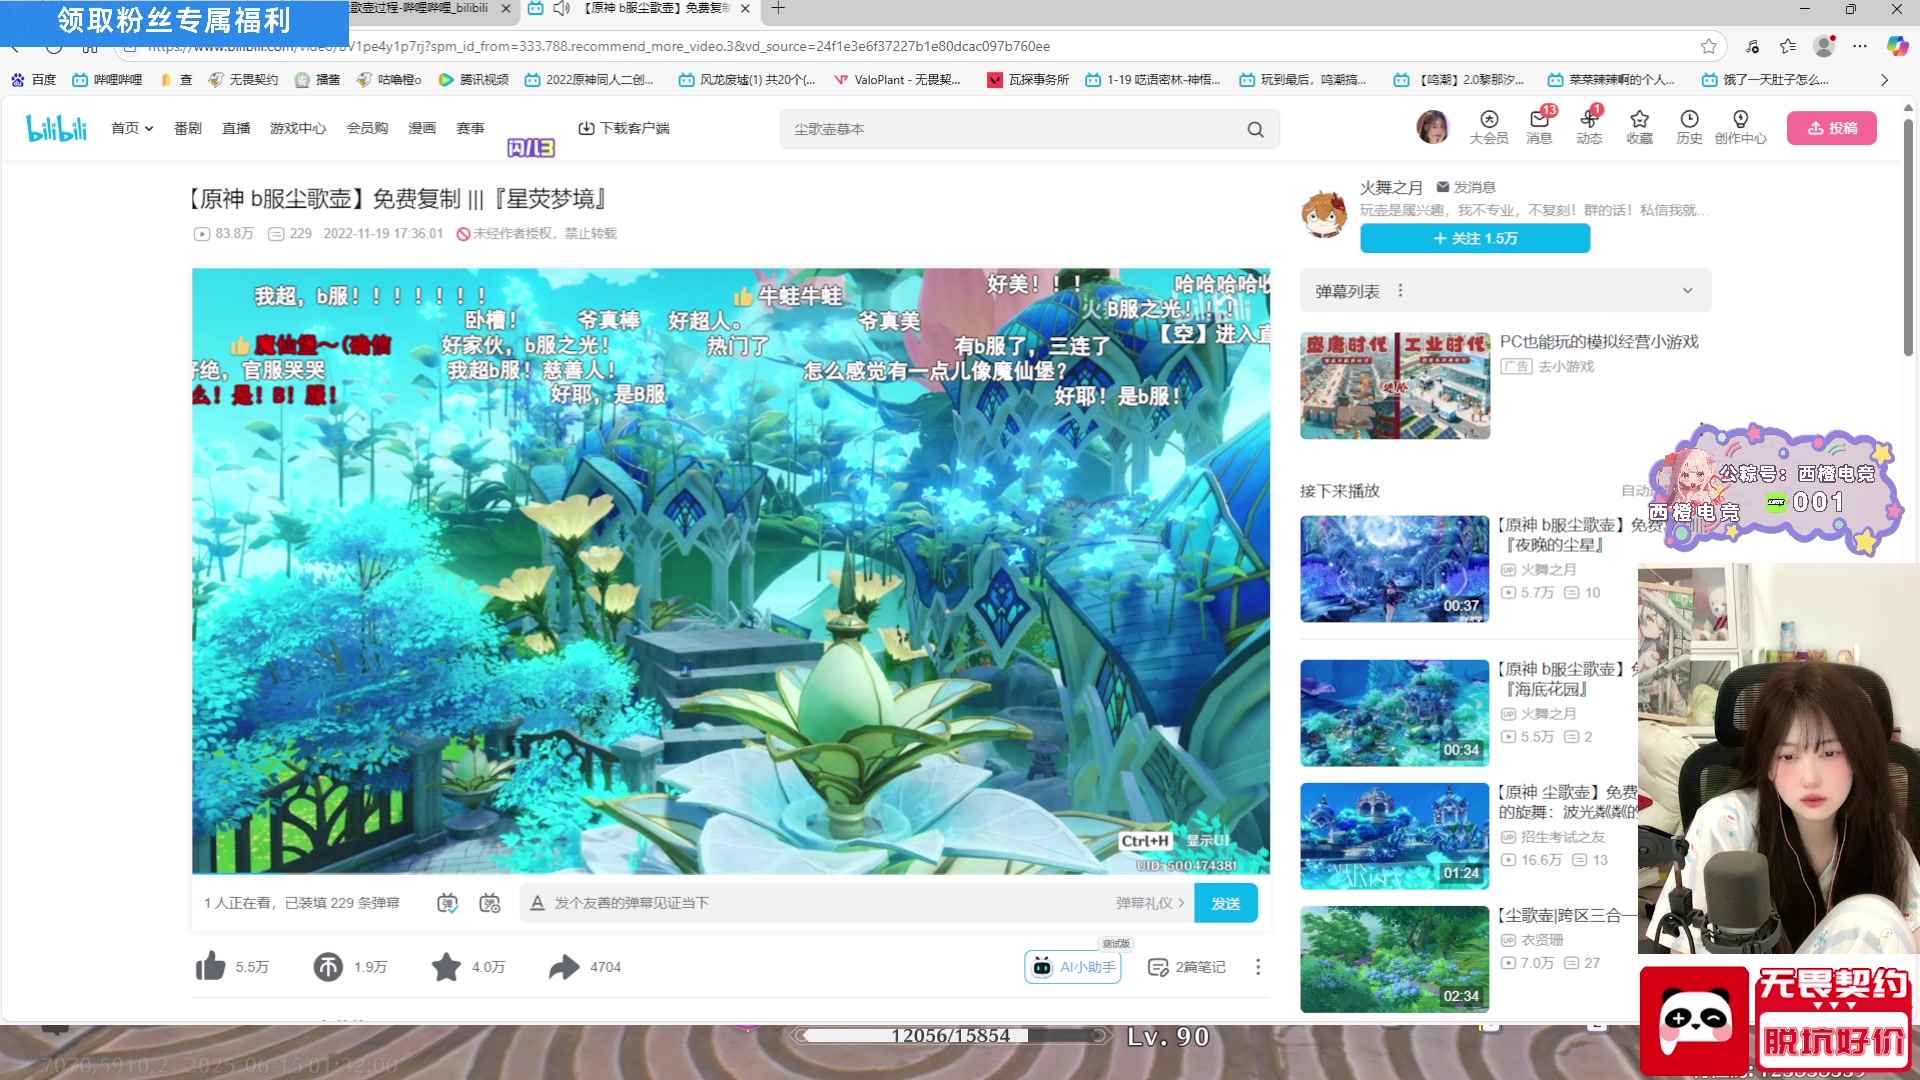Open the 游戏中心 menu item

[x=298, y=128]
